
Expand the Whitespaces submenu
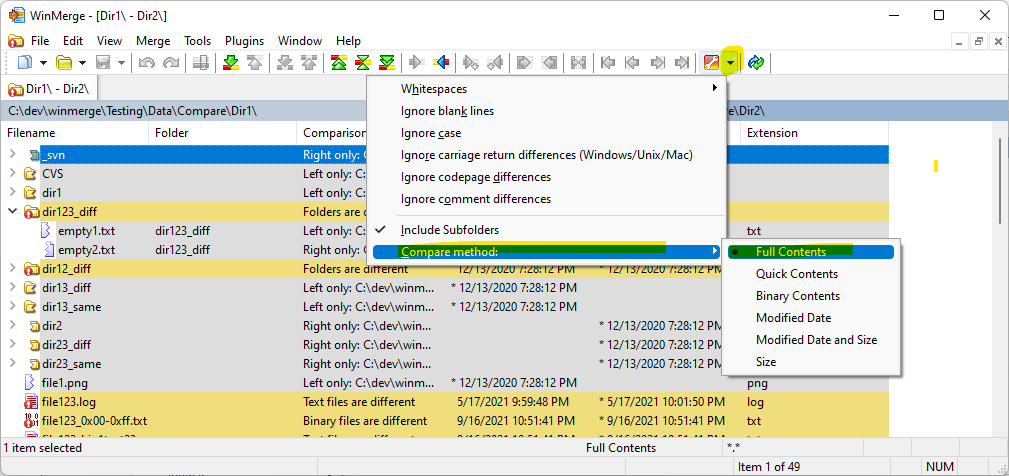(547, 89)
